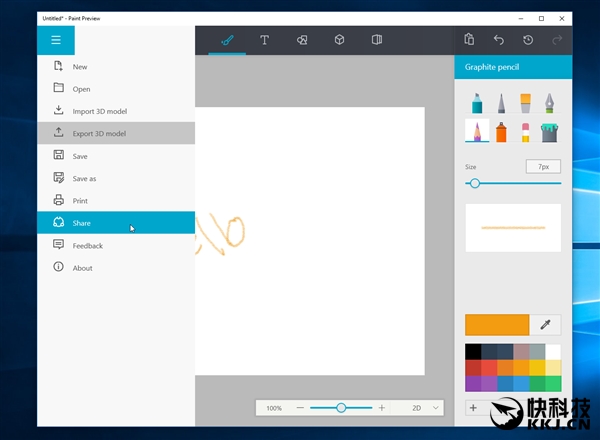Click the Paste clipboard icon

pos(469,40)
